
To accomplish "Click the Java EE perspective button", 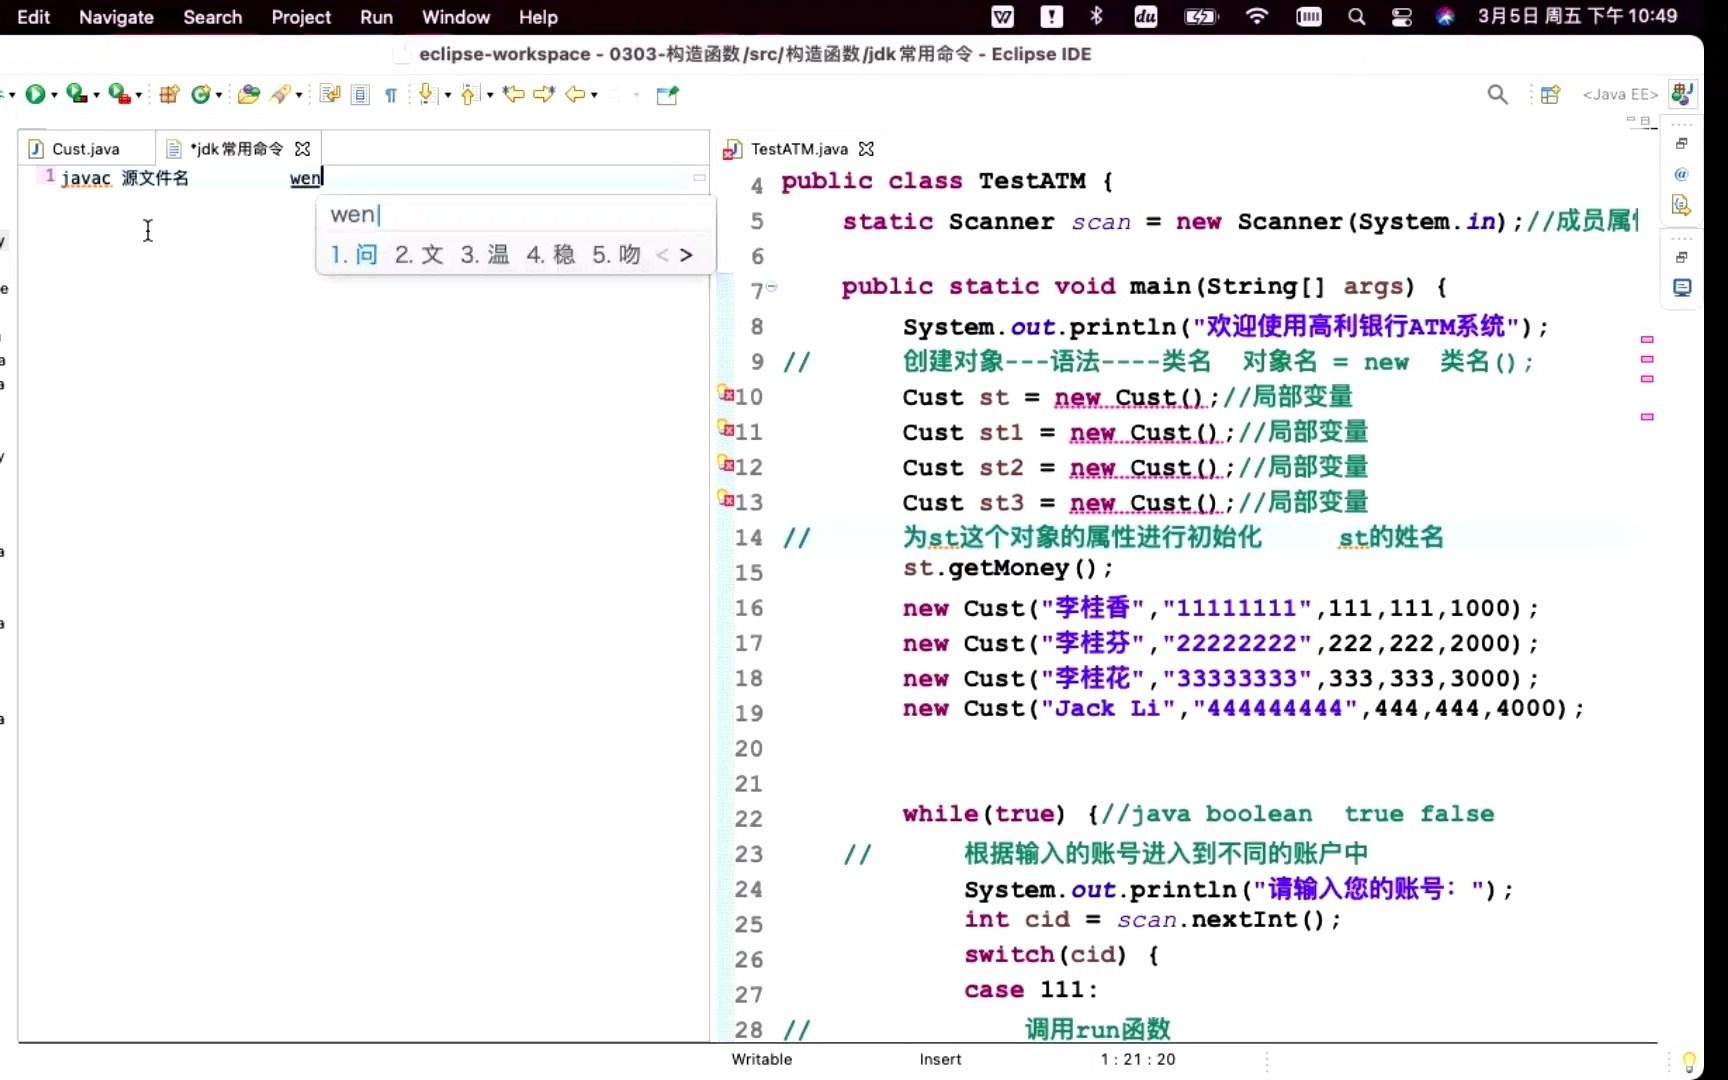I will (1682, 93).
